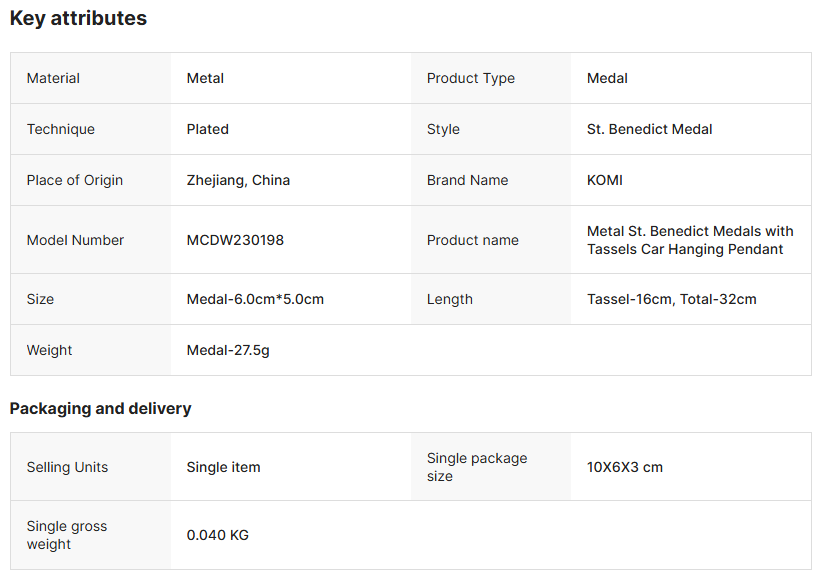Click the Metal material value
This screenshot has height=587, width=814.
click(x=205, y=78)
